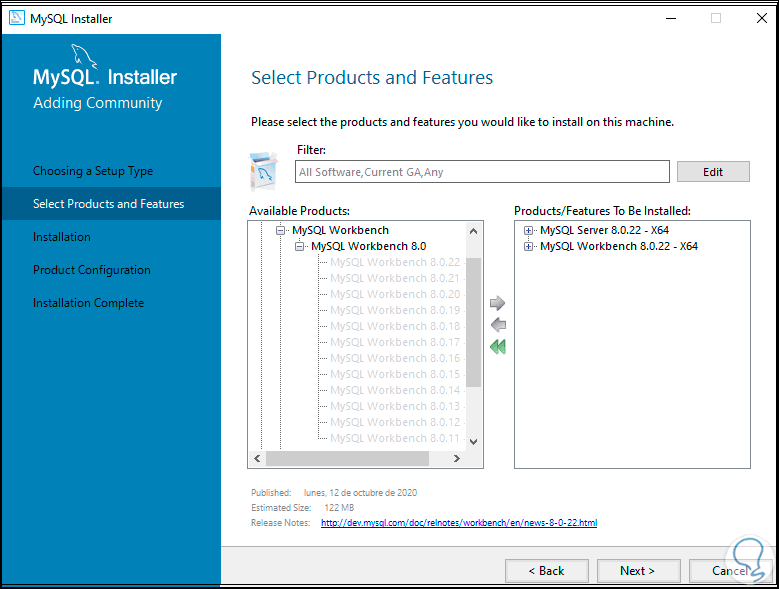Collapse the MySQL Workbench tree node
779x589 pixels.
coord(281,230)
